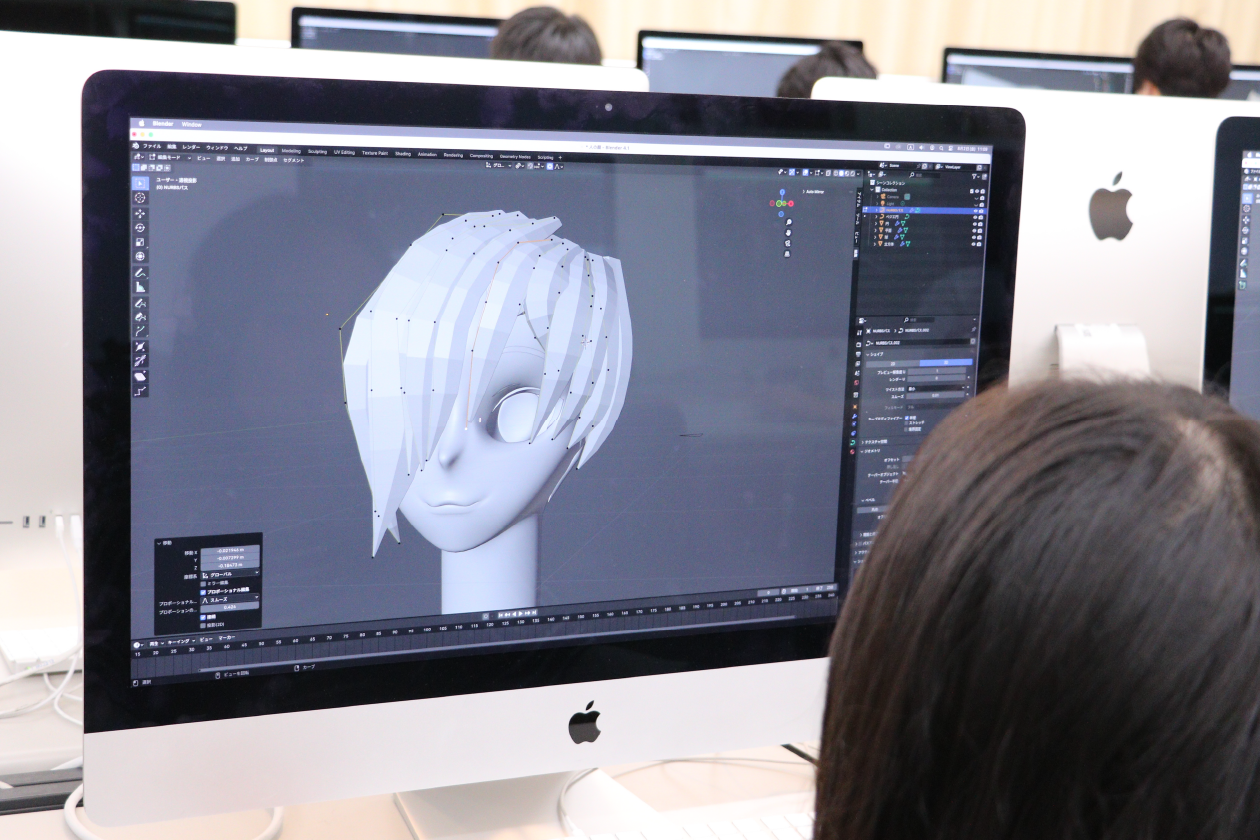1260x840 pixels.
Task: Pick the Move tool in the toolbar
Action: 140,214
